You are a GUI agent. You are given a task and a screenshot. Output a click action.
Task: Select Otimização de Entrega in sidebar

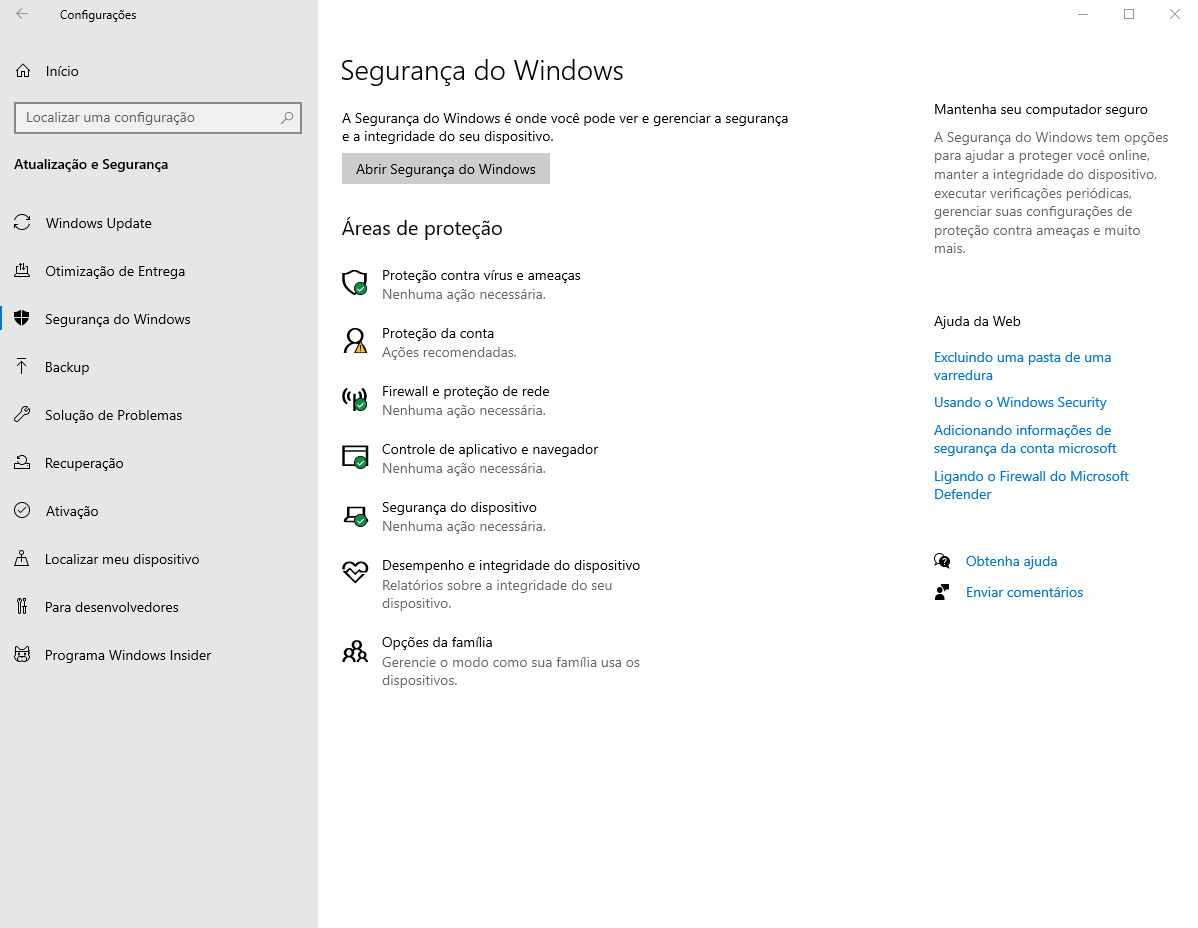[114, 271]
